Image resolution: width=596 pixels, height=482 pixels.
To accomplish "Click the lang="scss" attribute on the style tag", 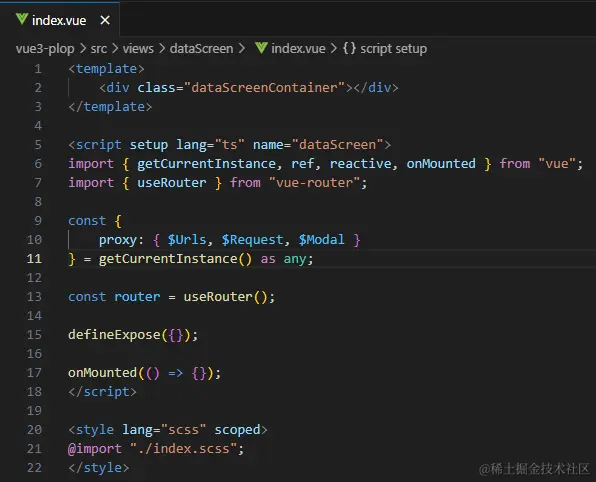I will click(x=164, y=430).
